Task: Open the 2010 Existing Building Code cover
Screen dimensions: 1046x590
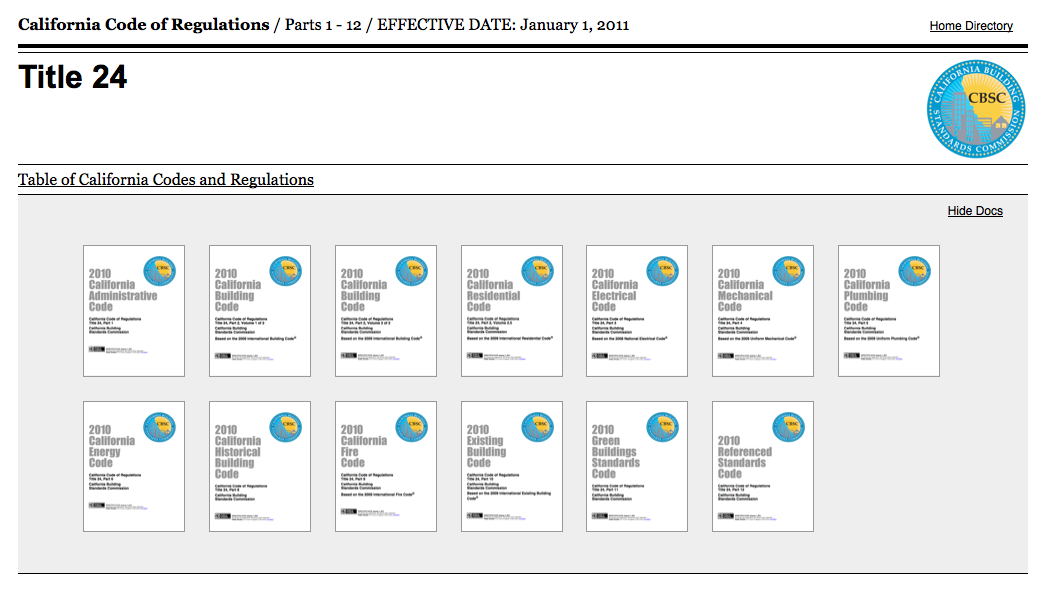Action: pos(511,467)
